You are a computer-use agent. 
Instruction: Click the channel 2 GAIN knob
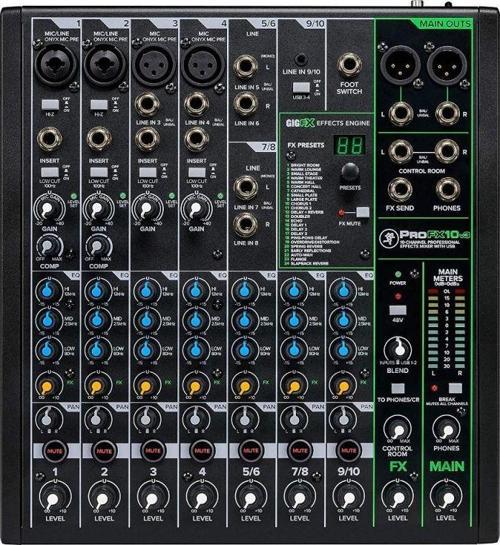tap(98, 209)
